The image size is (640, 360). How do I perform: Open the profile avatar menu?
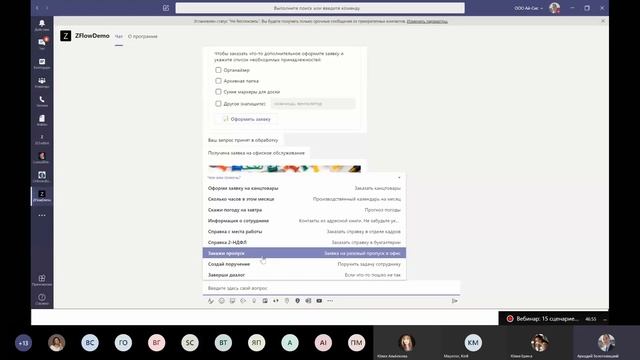[x=554, y=8]
